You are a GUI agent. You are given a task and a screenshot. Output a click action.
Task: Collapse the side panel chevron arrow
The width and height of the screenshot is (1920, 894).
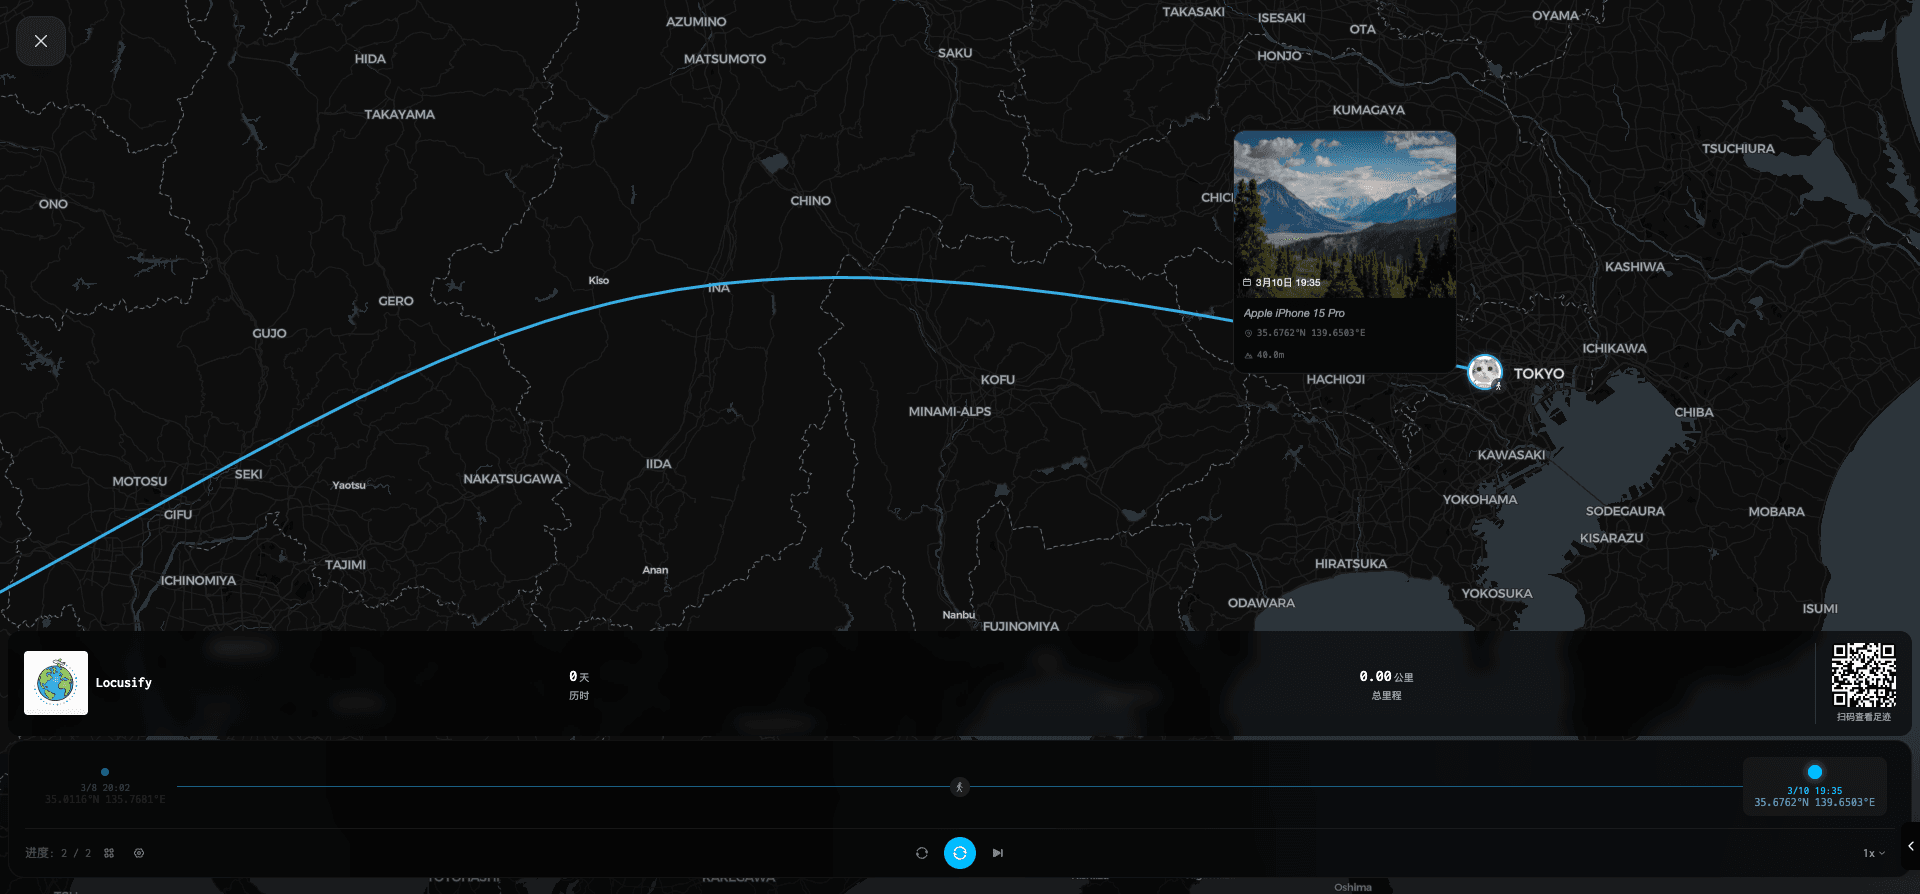click(1910, 846)
